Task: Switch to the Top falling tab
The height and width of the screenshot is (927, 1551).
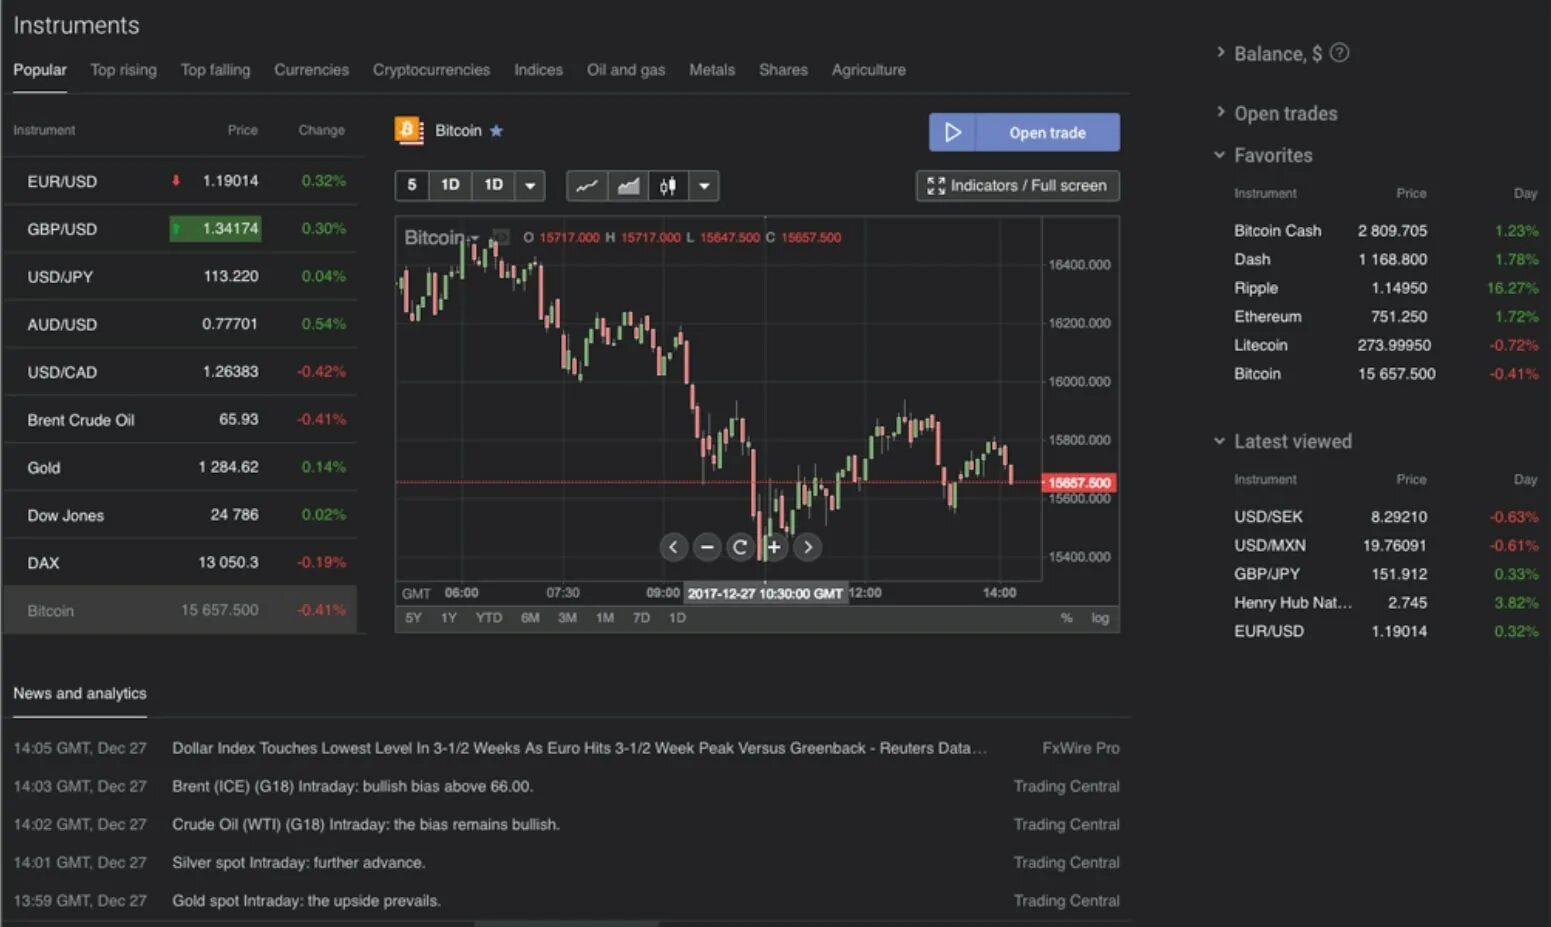Action: click(x=215, y=70)
